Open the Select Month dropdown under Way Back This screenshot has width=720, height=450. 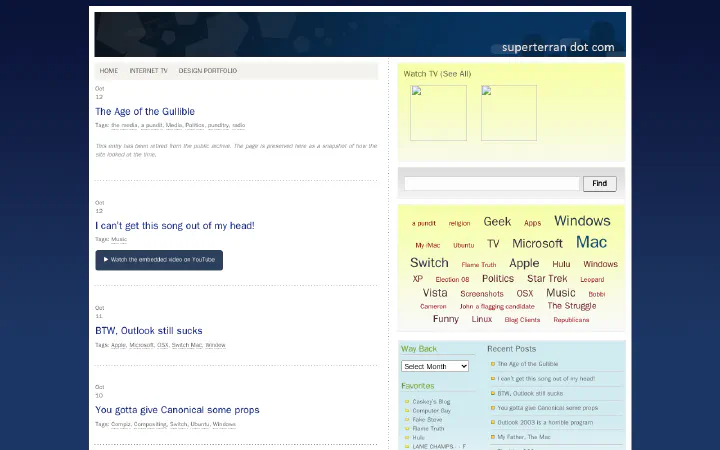click(x=435, y=366)
